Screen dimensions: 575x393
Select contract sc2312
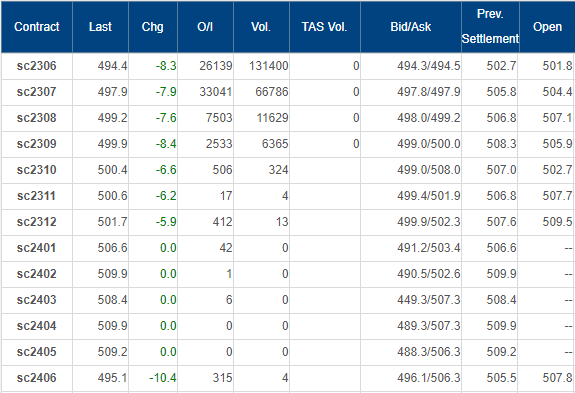(x=37, y=222)
